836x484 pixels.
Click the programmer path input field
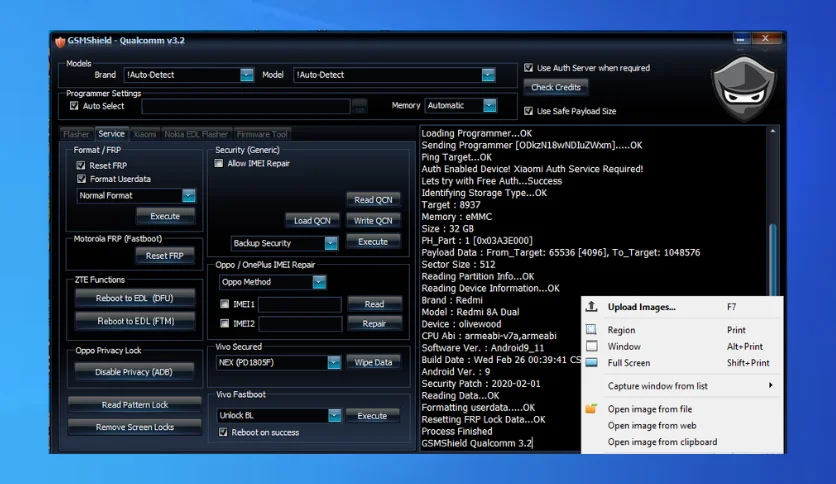[x=245, y=106]
